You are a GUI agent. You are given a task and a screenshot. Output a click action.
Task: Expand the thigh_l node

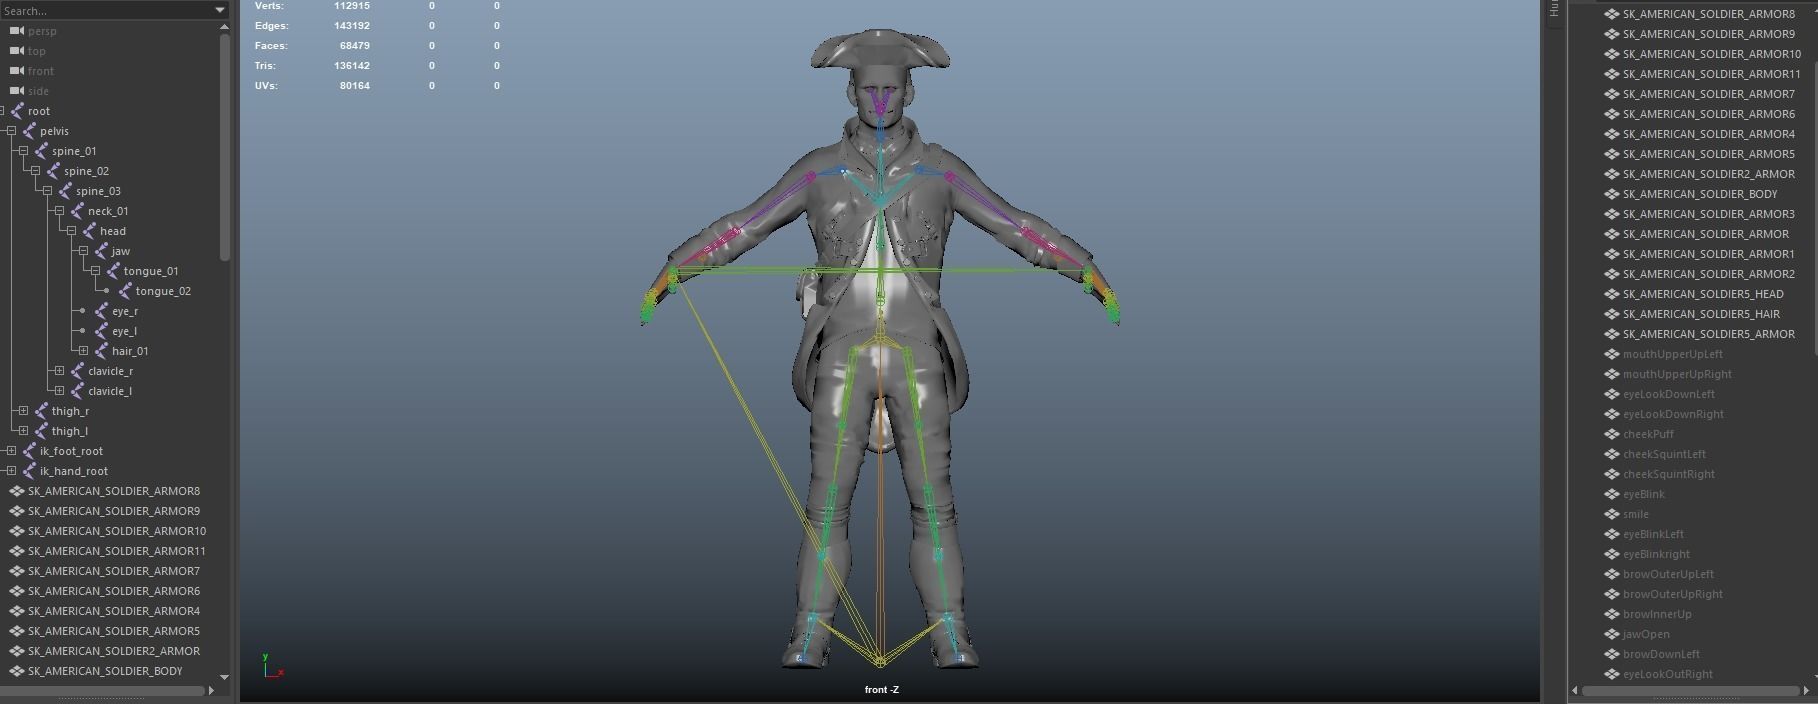point(23,431)
